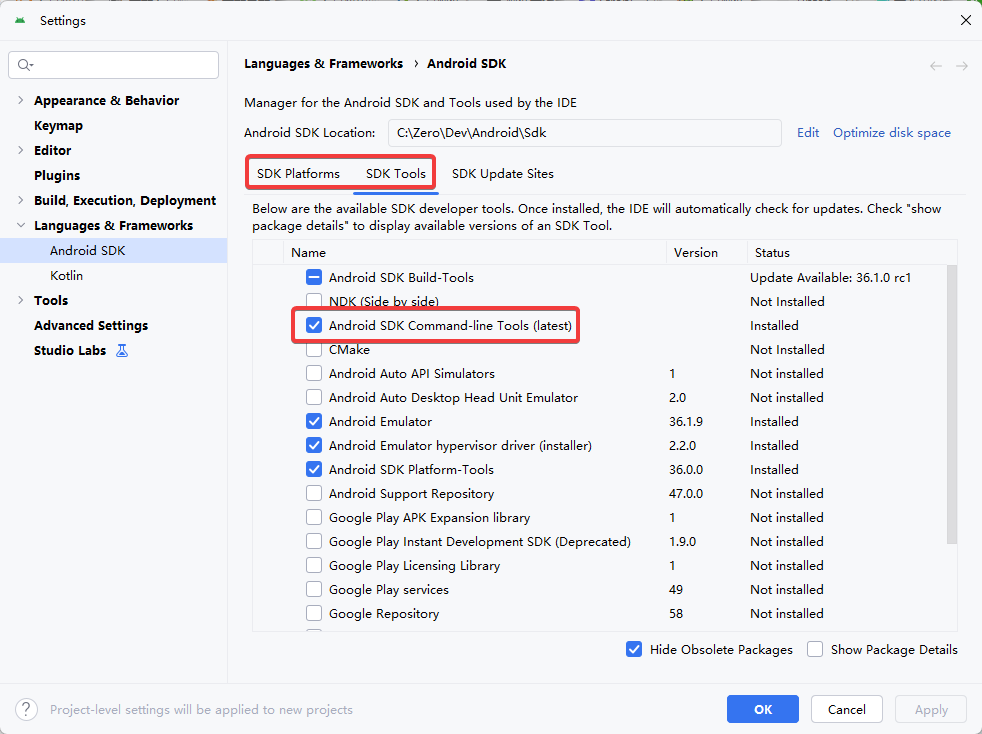
Task: Click the Not Installed status for CMake
Action: coord(787,349)
